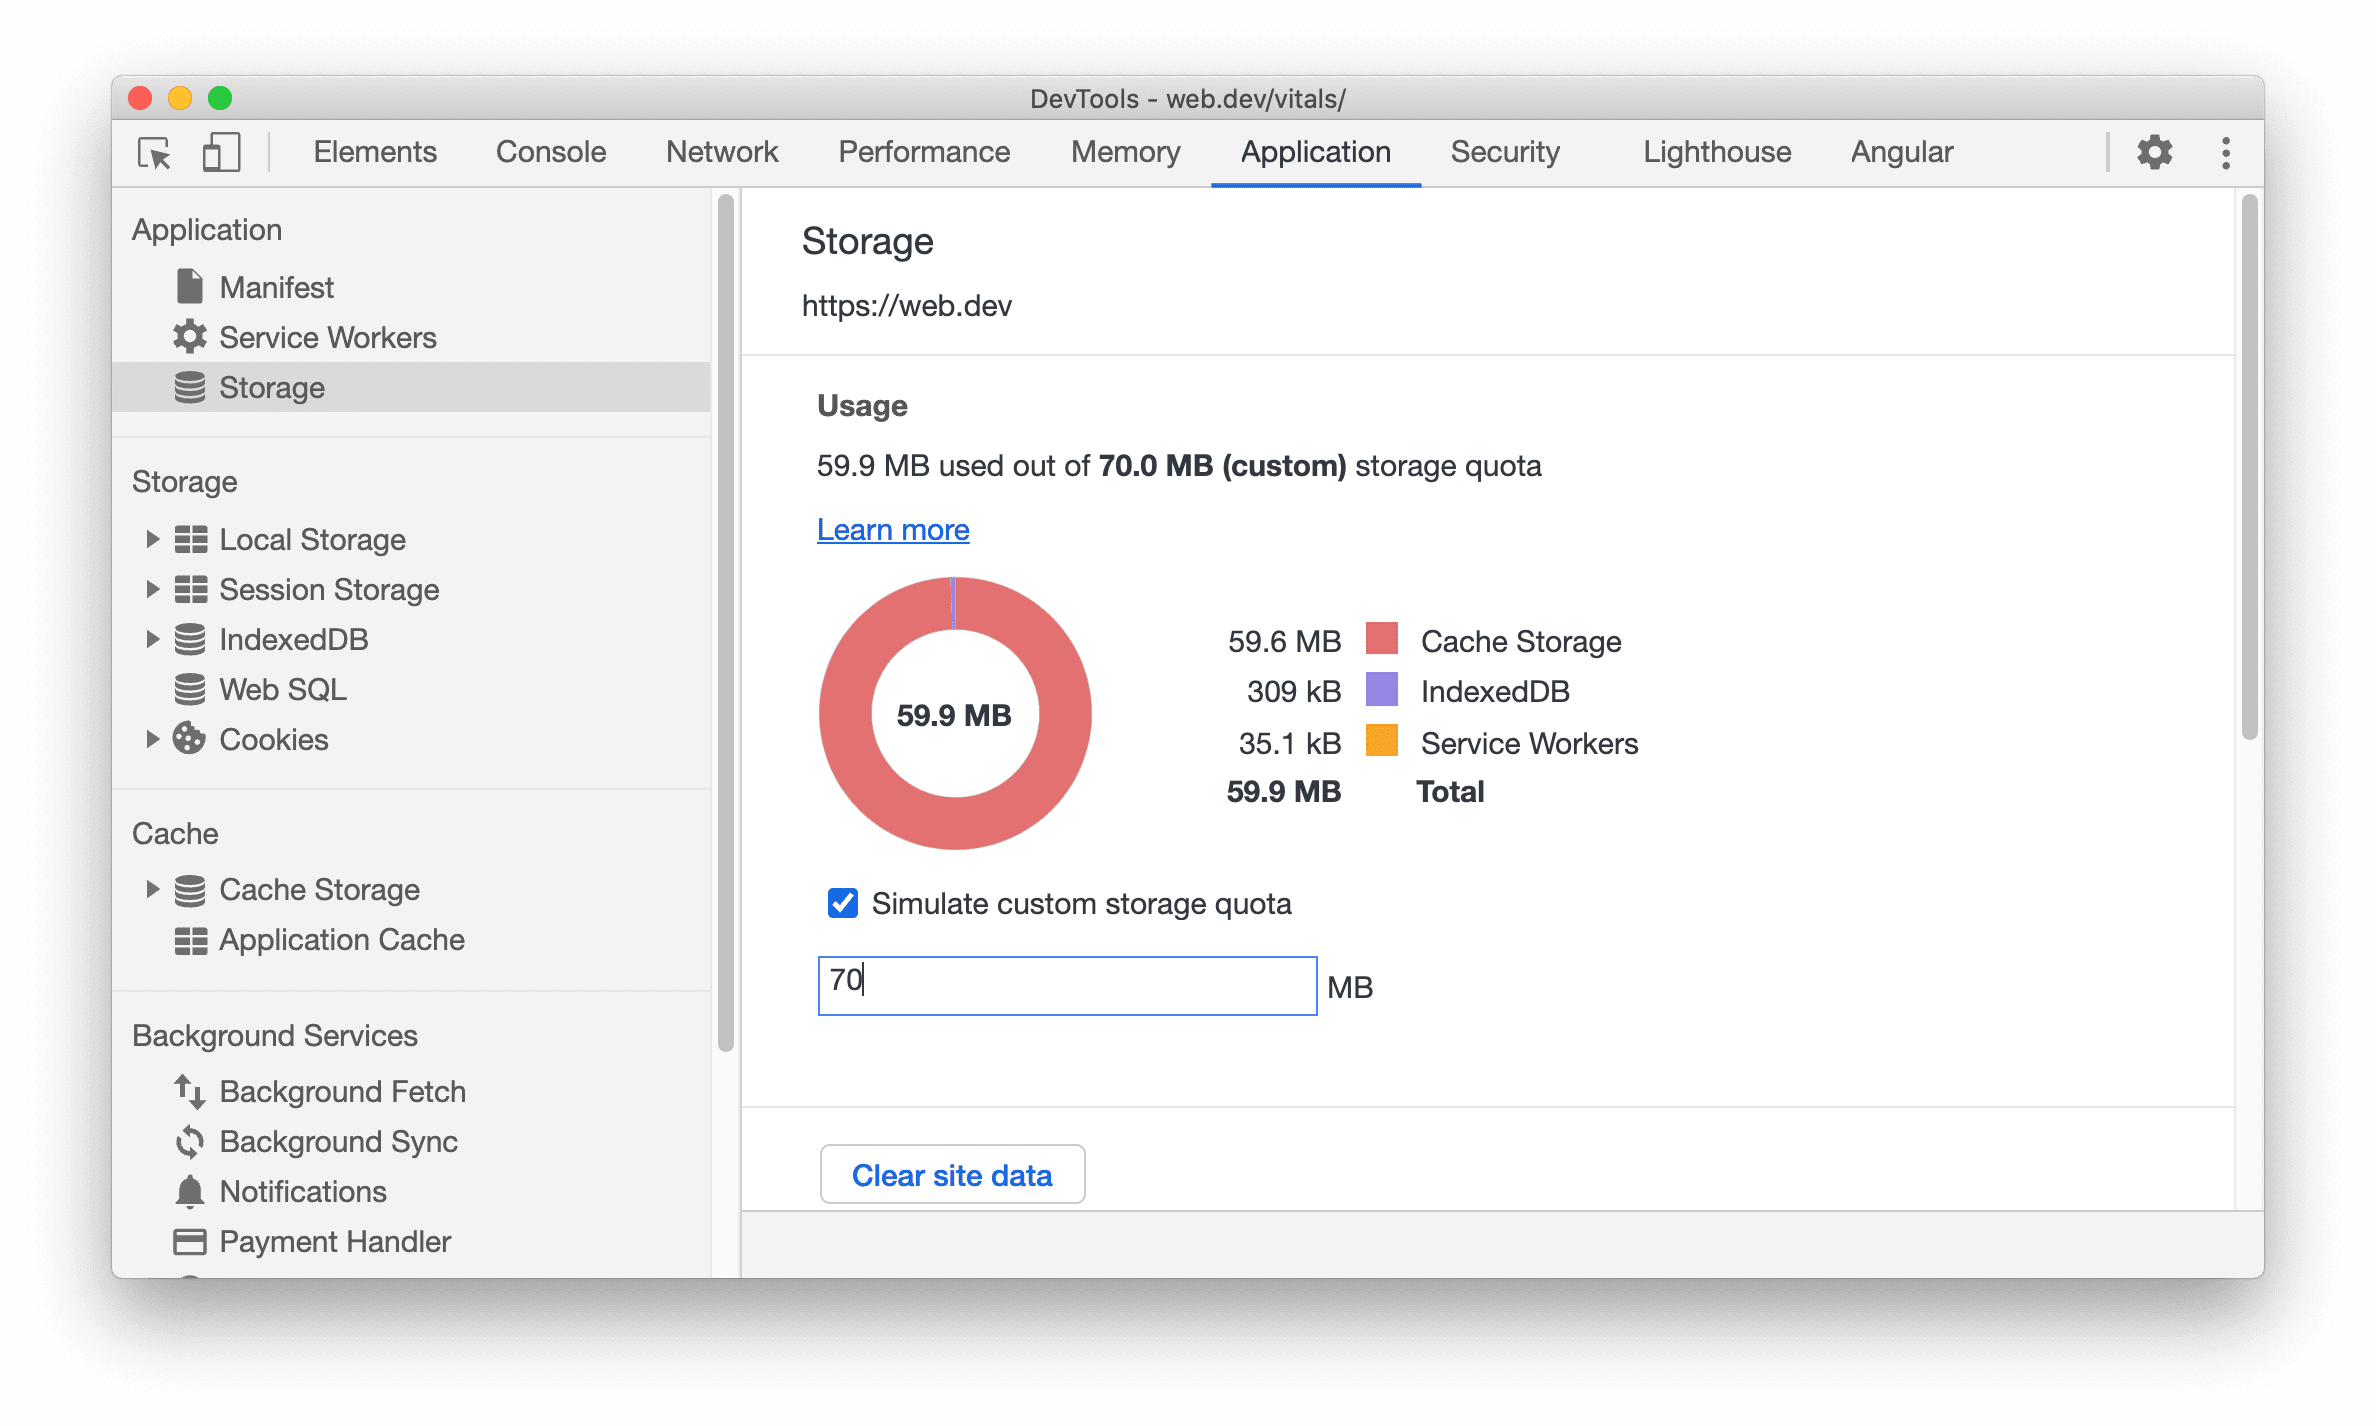Click the custom quota input field
The image size is (2376, 1426).
[x=1068, y=981]
